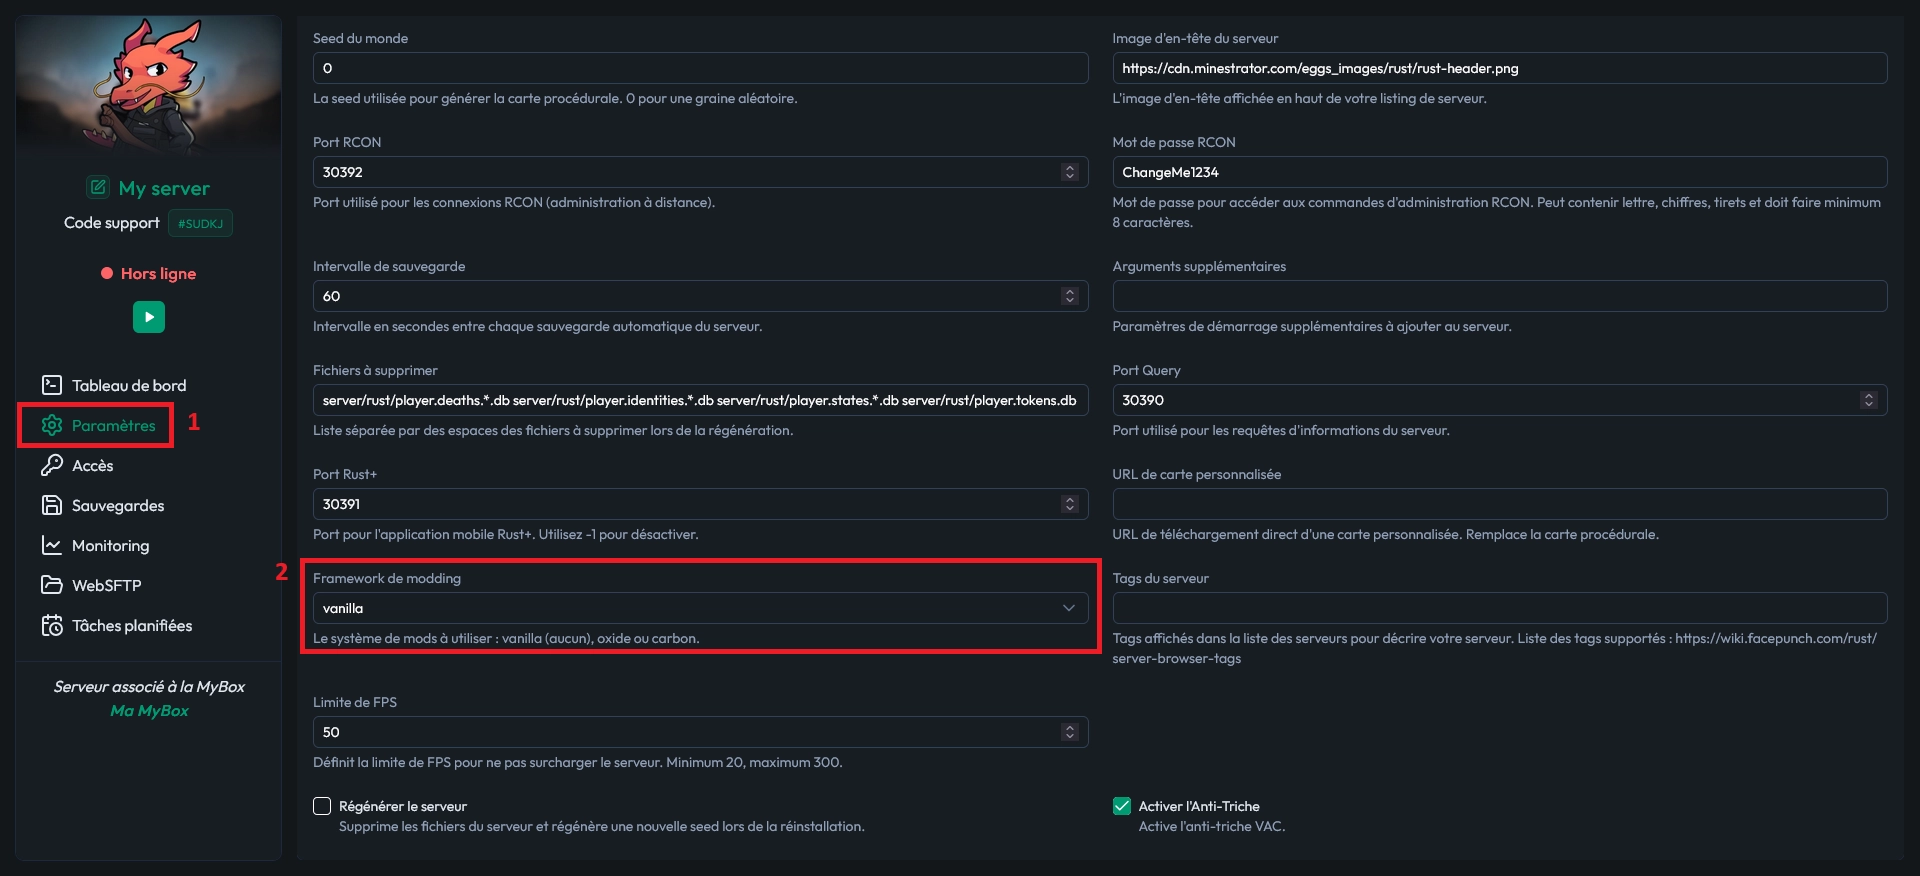Image resolution: width=1920 pixels, height=876 pixels.
Task: Focus the Mot de passe RCON field
Action: [1499, 172]
